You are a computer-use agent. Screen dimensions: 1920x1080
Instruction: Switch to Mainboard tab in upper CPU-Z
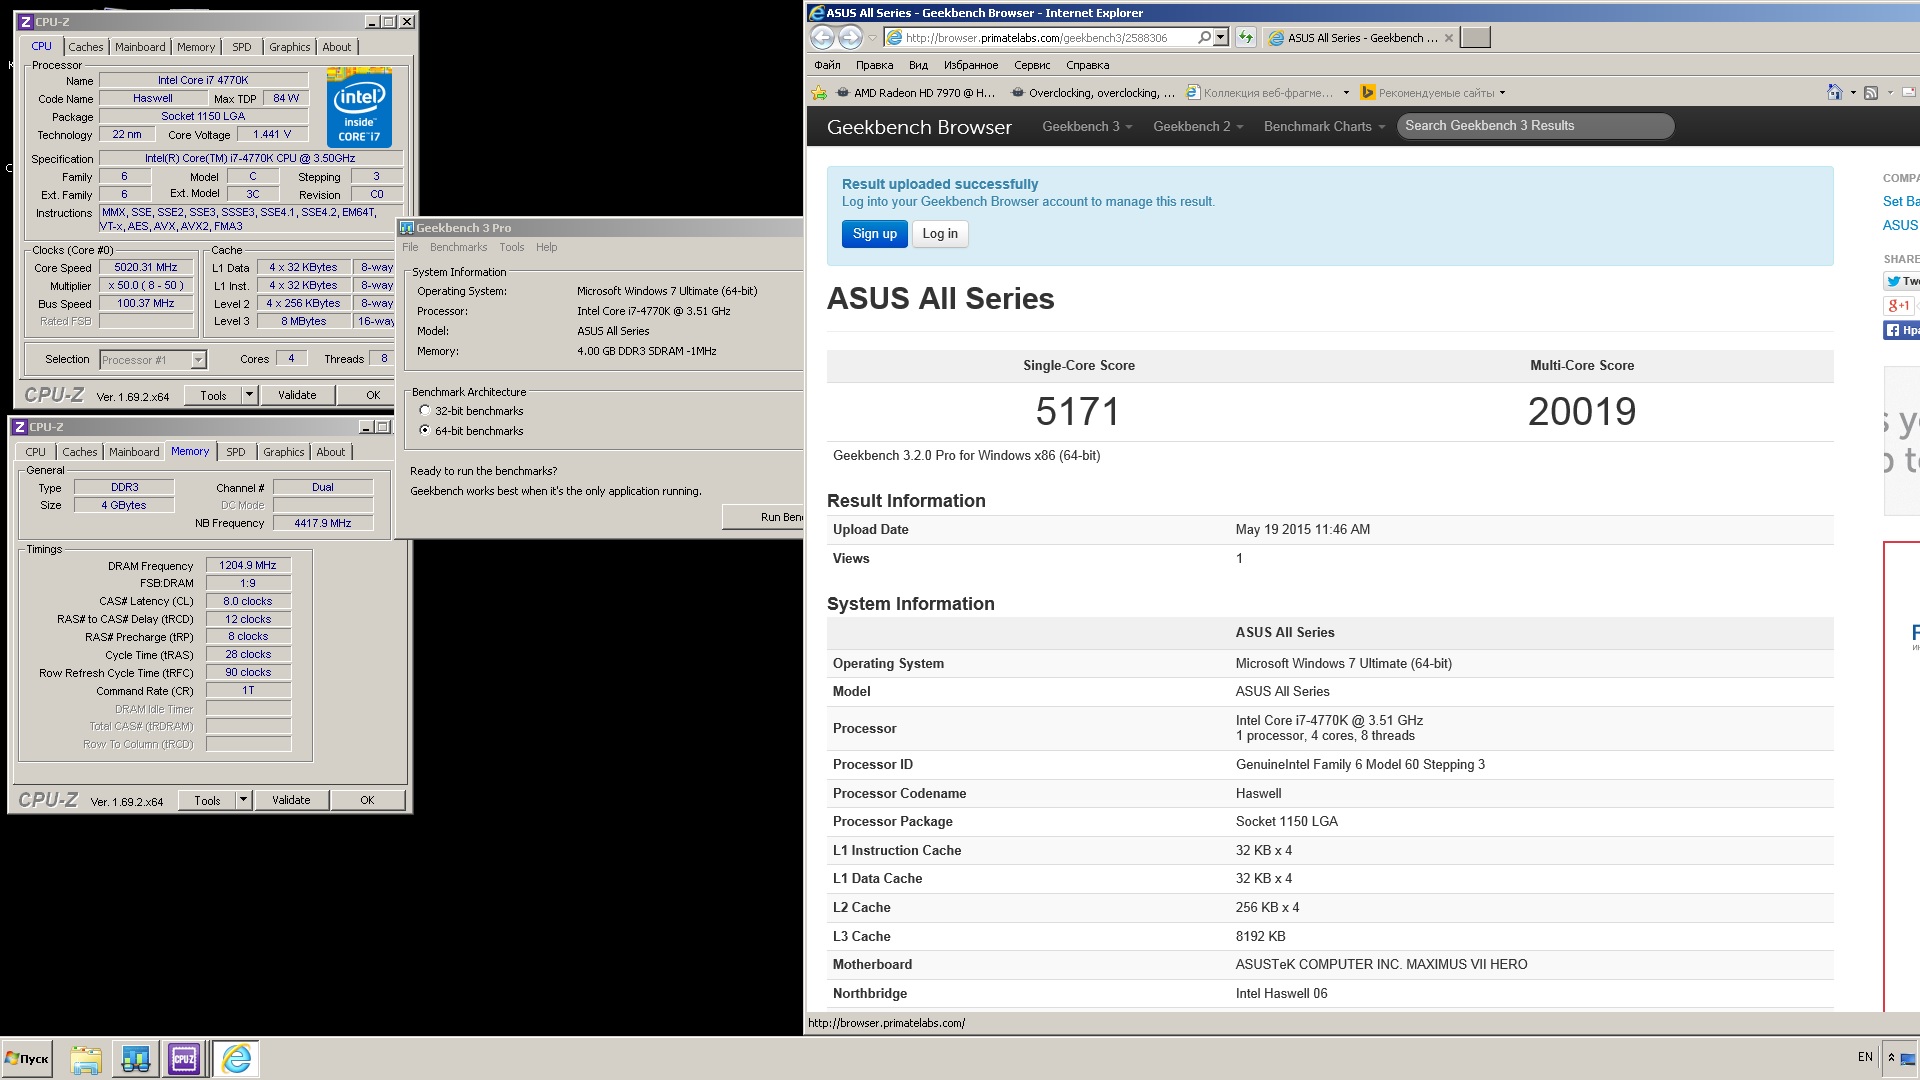(140, 47)
